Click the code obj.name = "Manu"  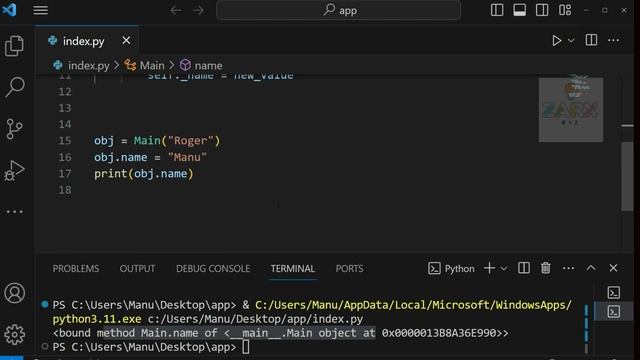click(x=150, y=157)
